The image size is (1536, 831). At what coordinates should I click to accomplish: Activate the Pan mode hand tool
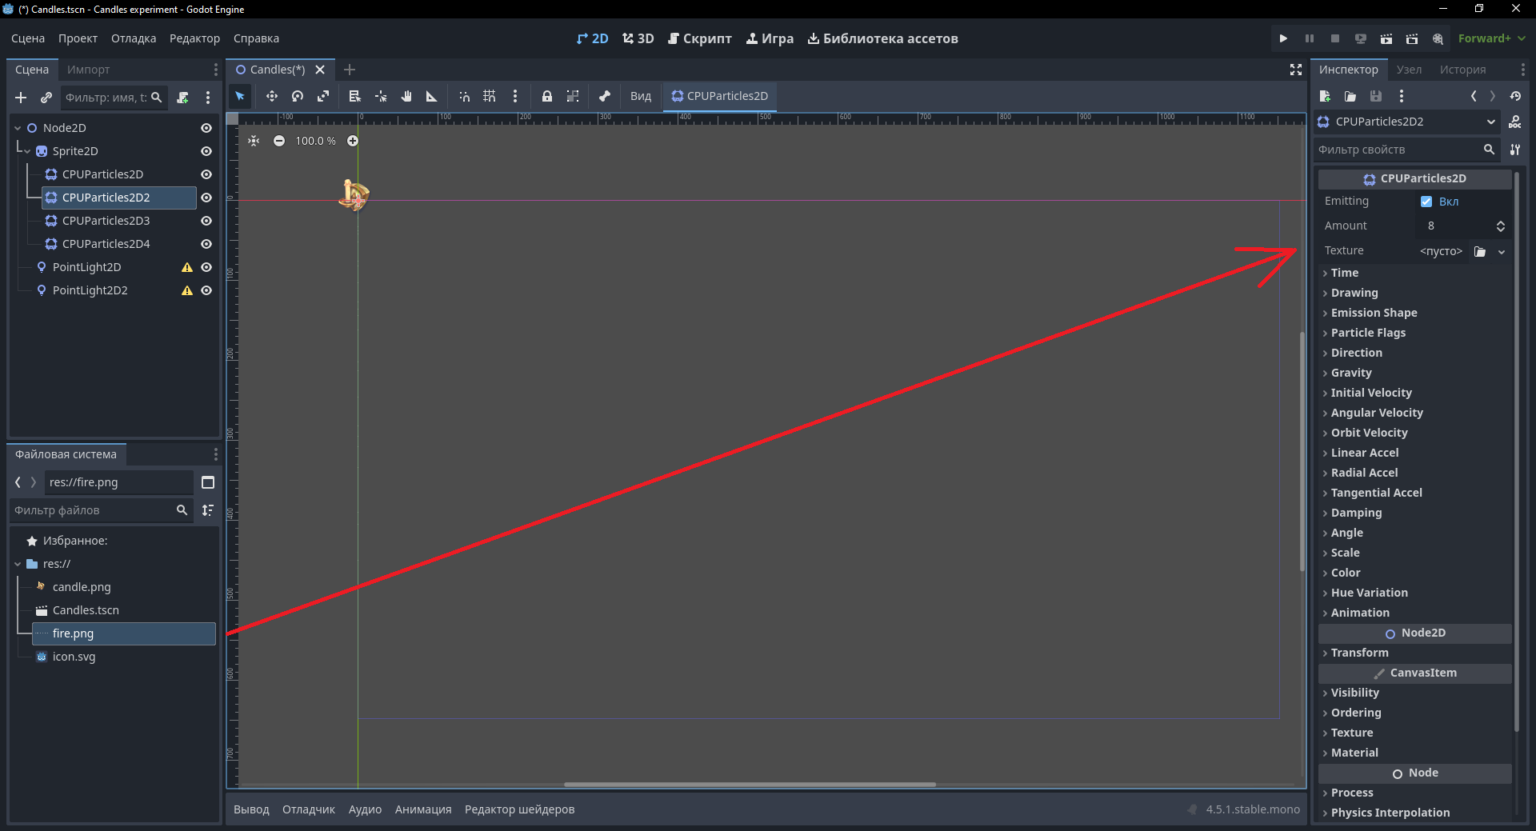click(x=406, y=96)
